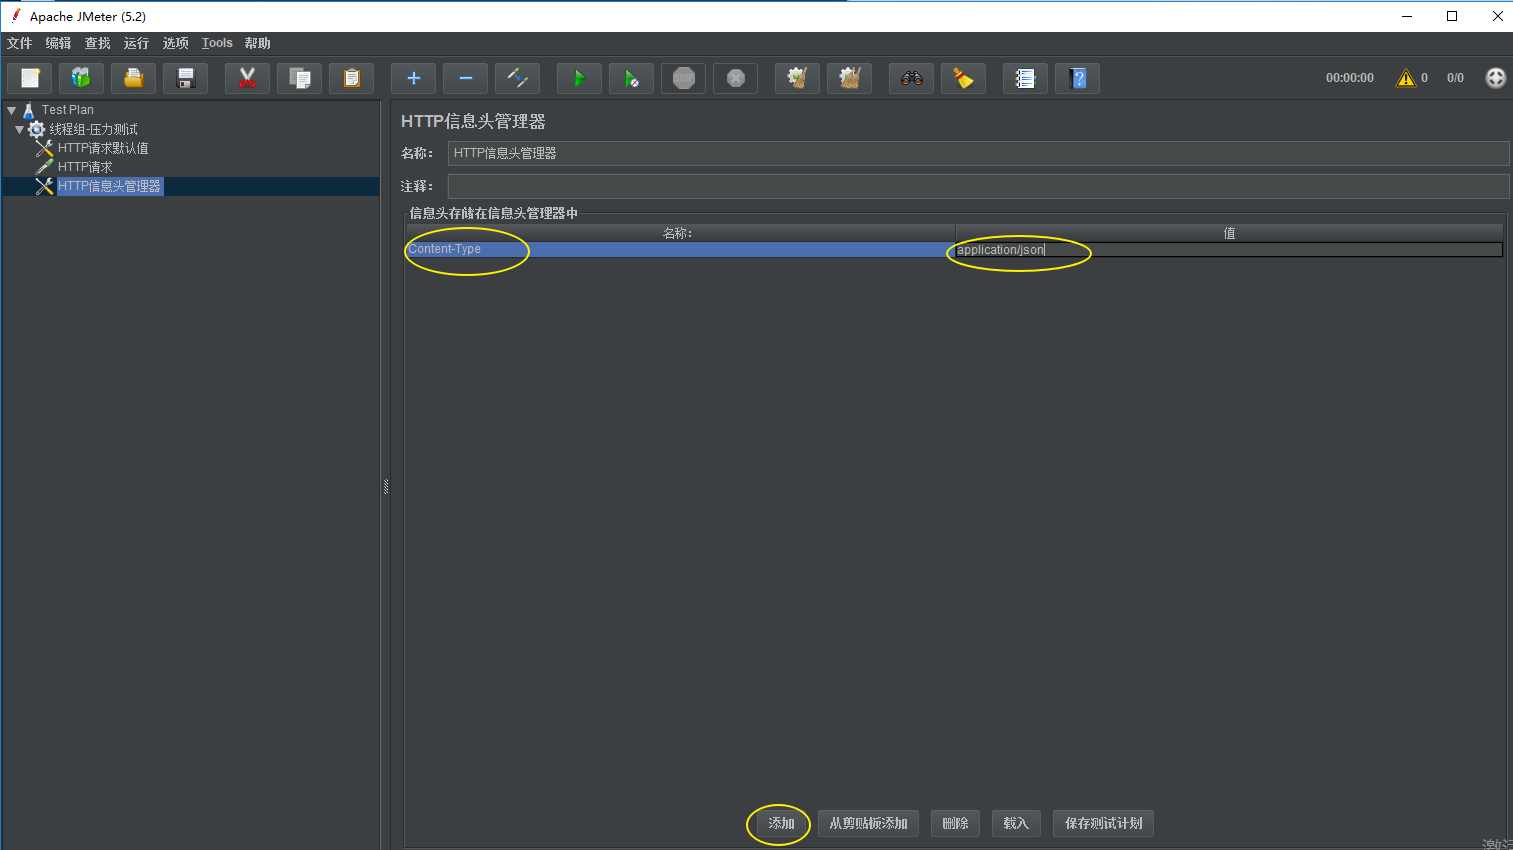Open the 查找 menu
This screenshot has height=850, width=1513.
98,43
